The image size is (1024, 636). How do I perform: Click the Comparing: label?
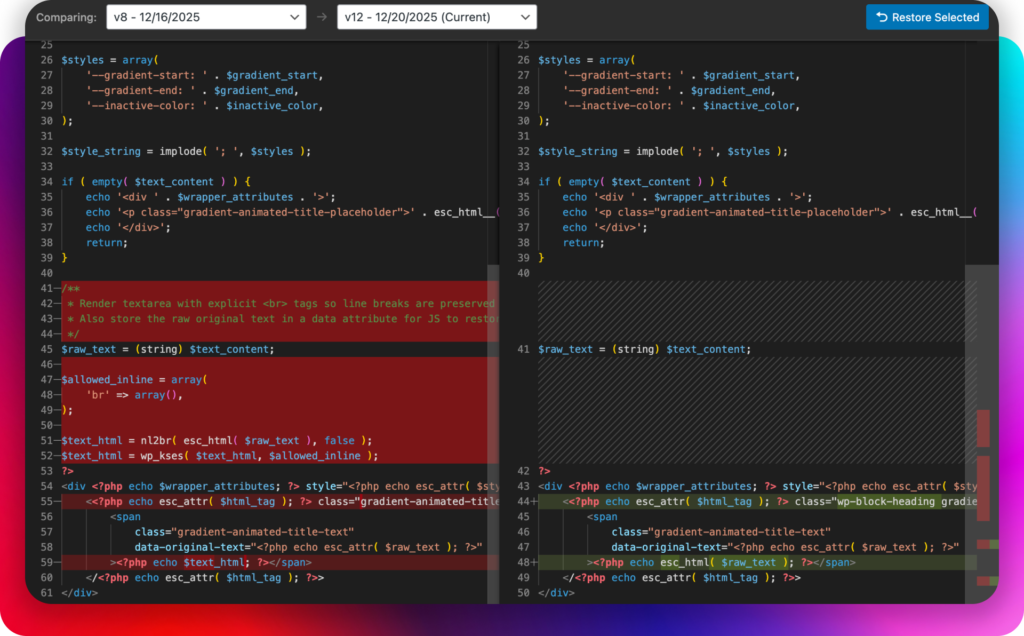66,17
